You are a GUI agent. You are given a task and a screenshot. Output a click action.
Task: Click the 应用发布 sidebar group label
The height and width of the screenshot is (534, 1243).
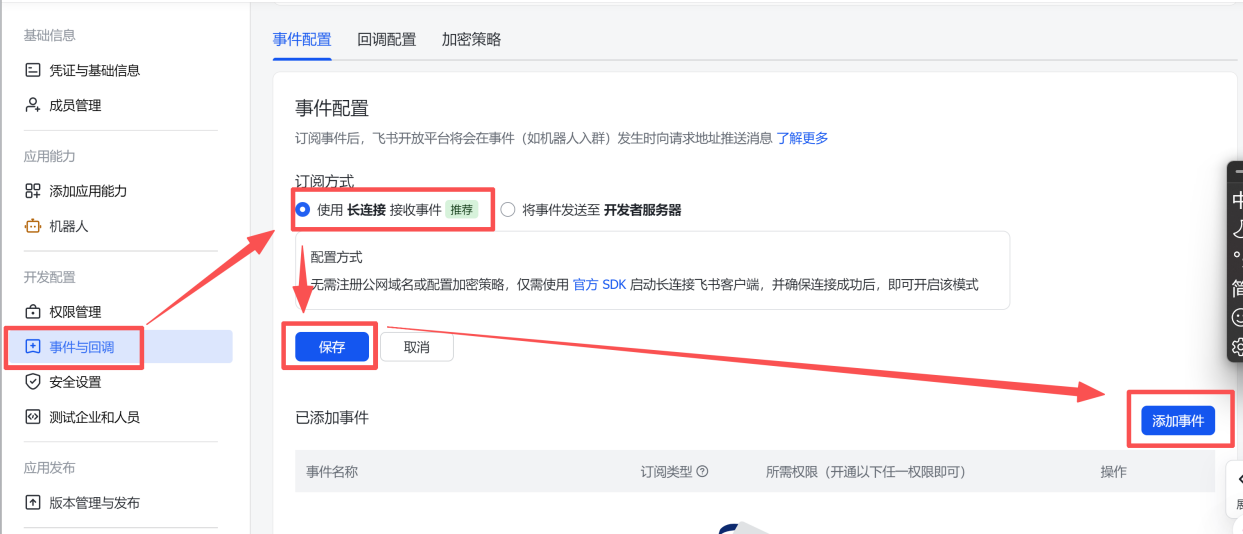click(x=50, y=468)
